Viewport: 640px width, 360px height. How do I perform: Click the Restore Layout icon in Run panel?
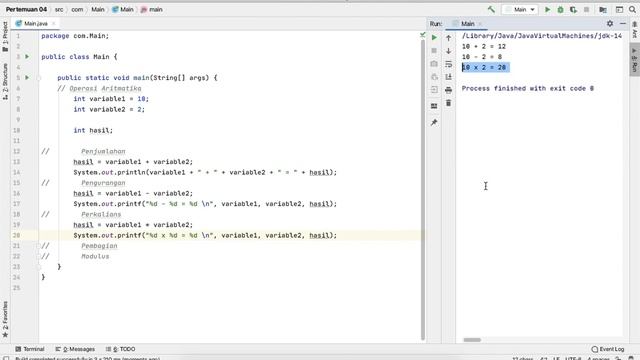tap(434, 106)
